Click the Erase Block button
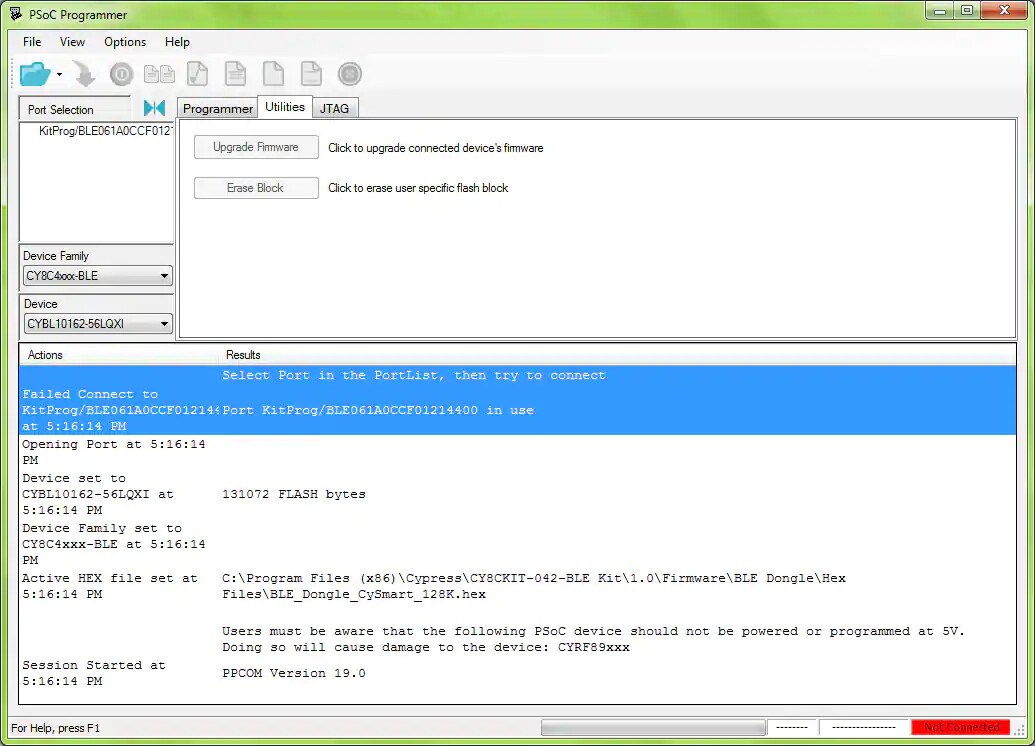Screen dimensions: 1035x746 pyautogui.click(x=256, y=188)
